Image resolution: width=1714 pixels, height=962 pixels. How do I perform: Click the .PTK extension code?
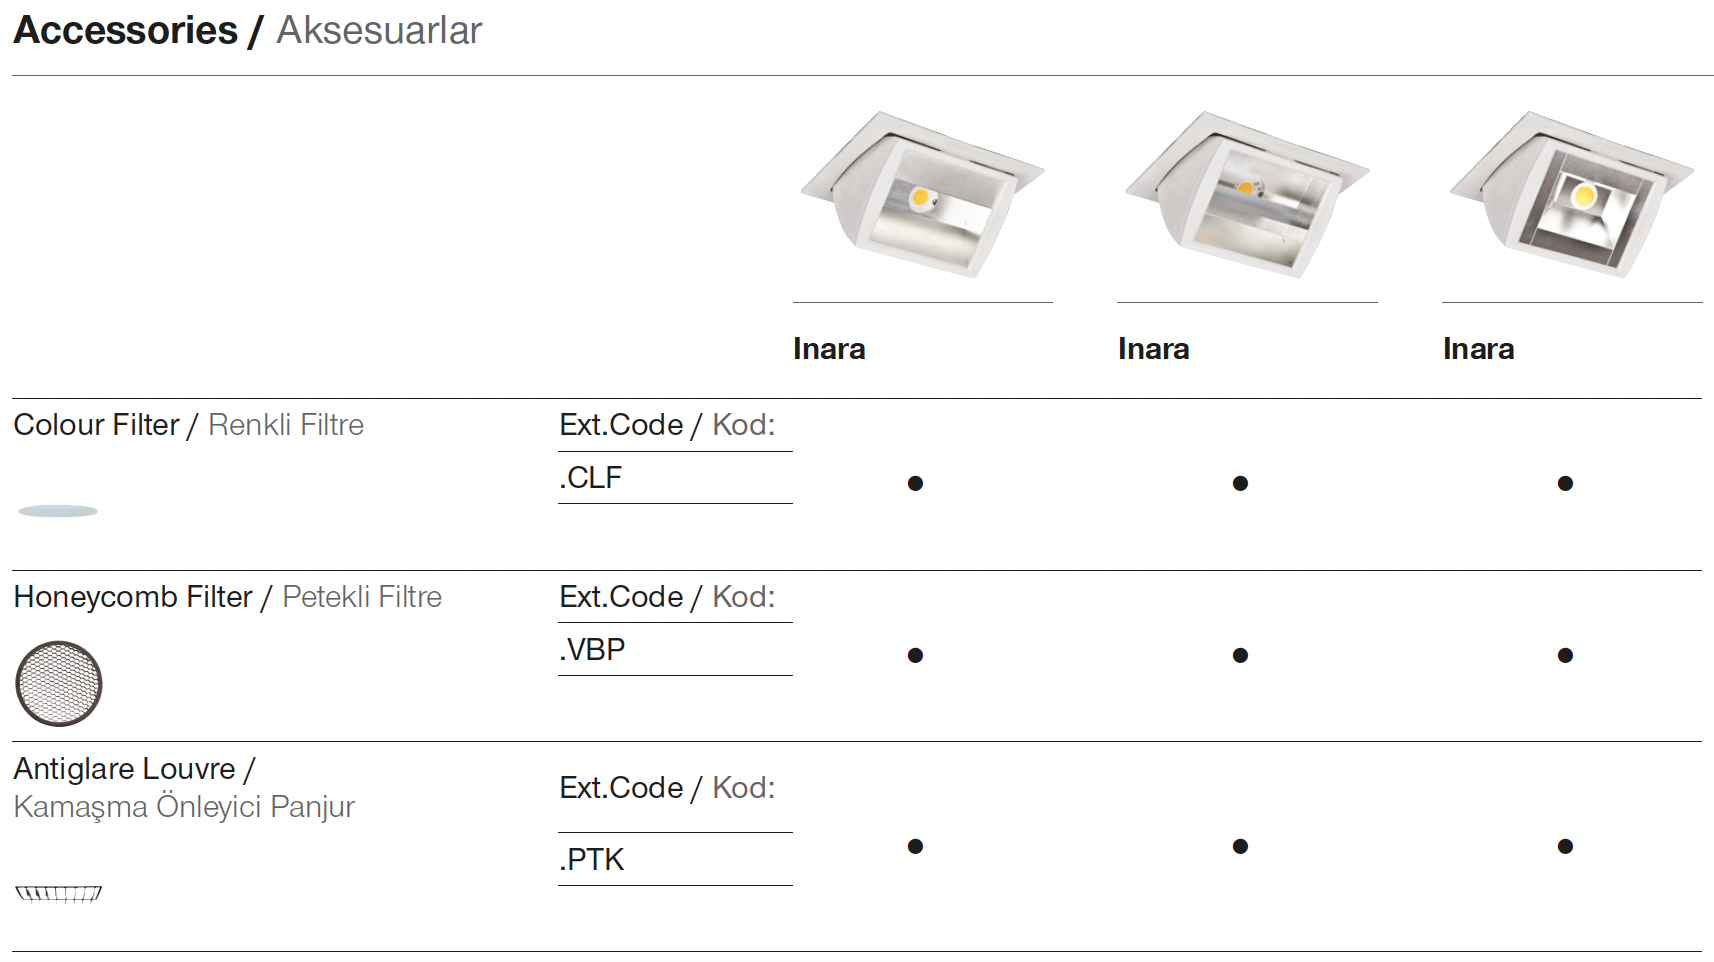(592, 860)
